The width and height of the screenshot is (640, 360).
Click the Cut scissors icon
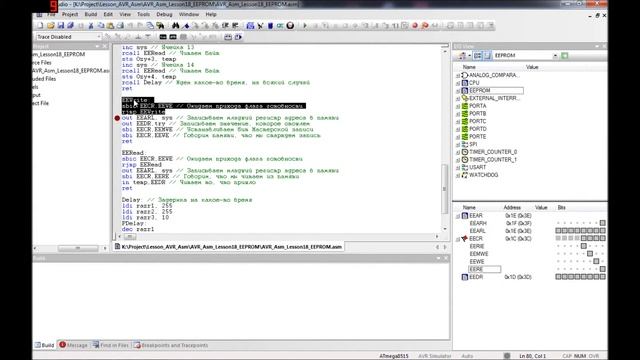[91, 26]
